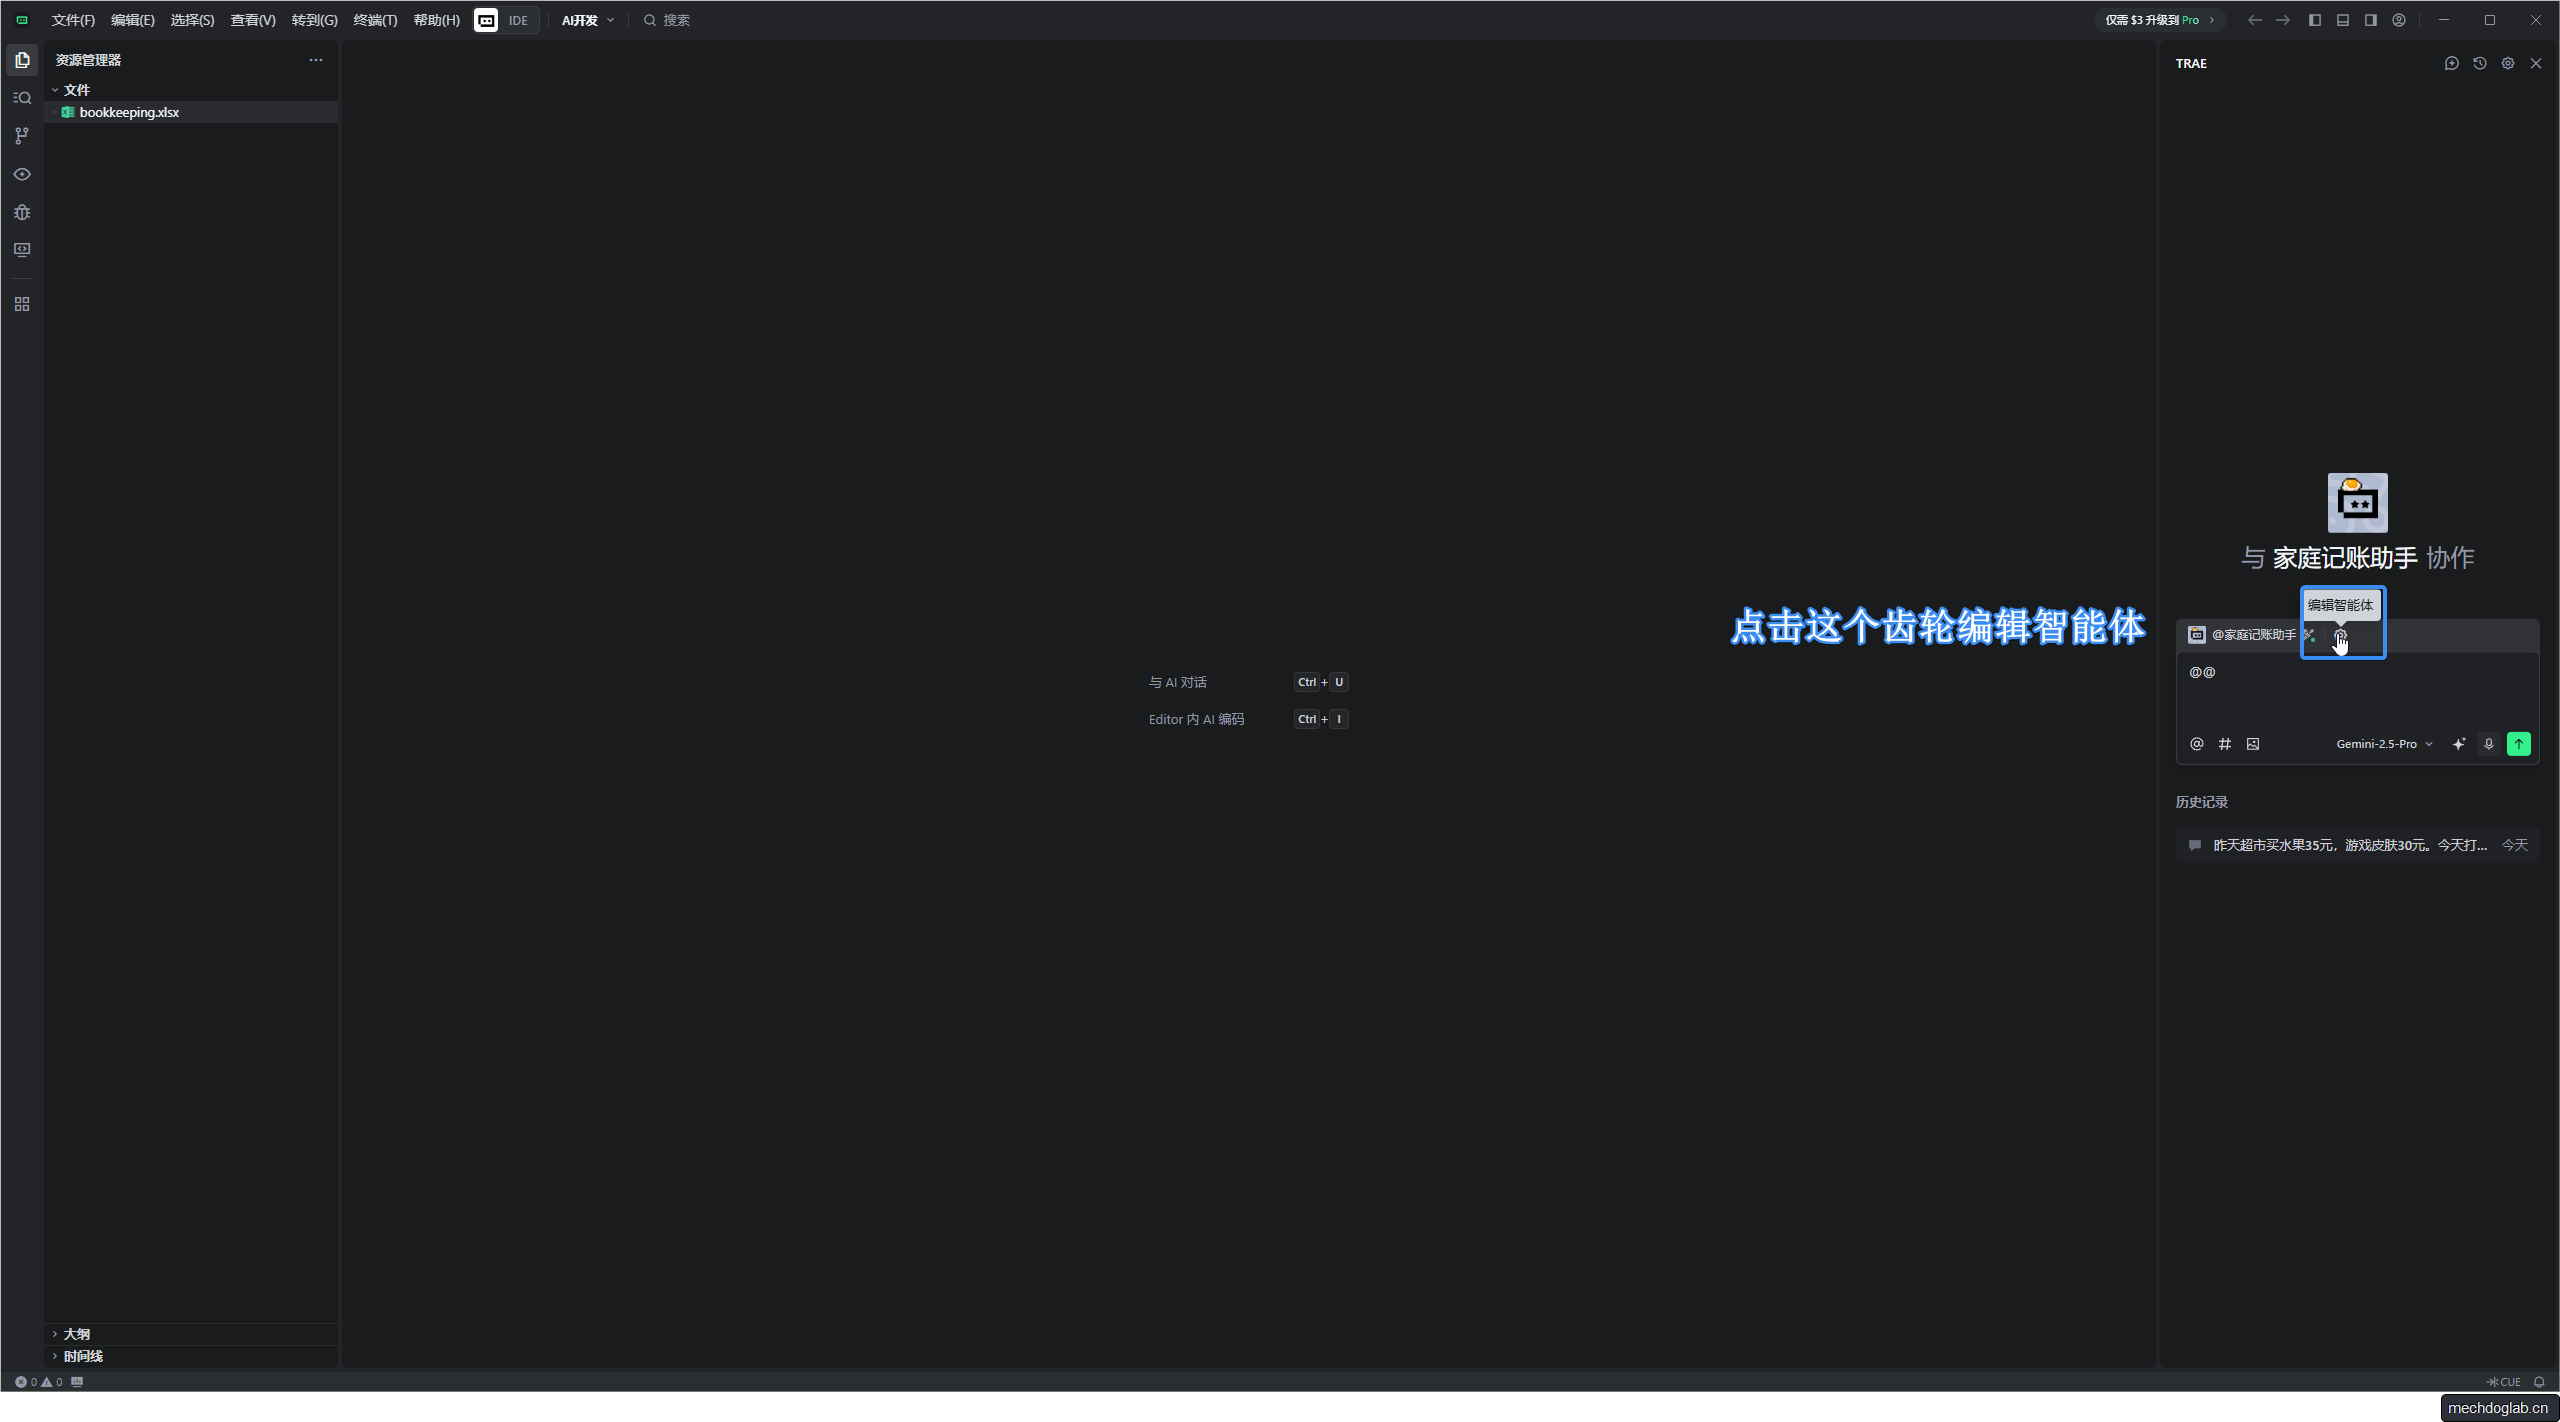Viewport: 2560px width, 1422px height.
Task: Open the 终端(T) menu
Action: click(375, 20)
